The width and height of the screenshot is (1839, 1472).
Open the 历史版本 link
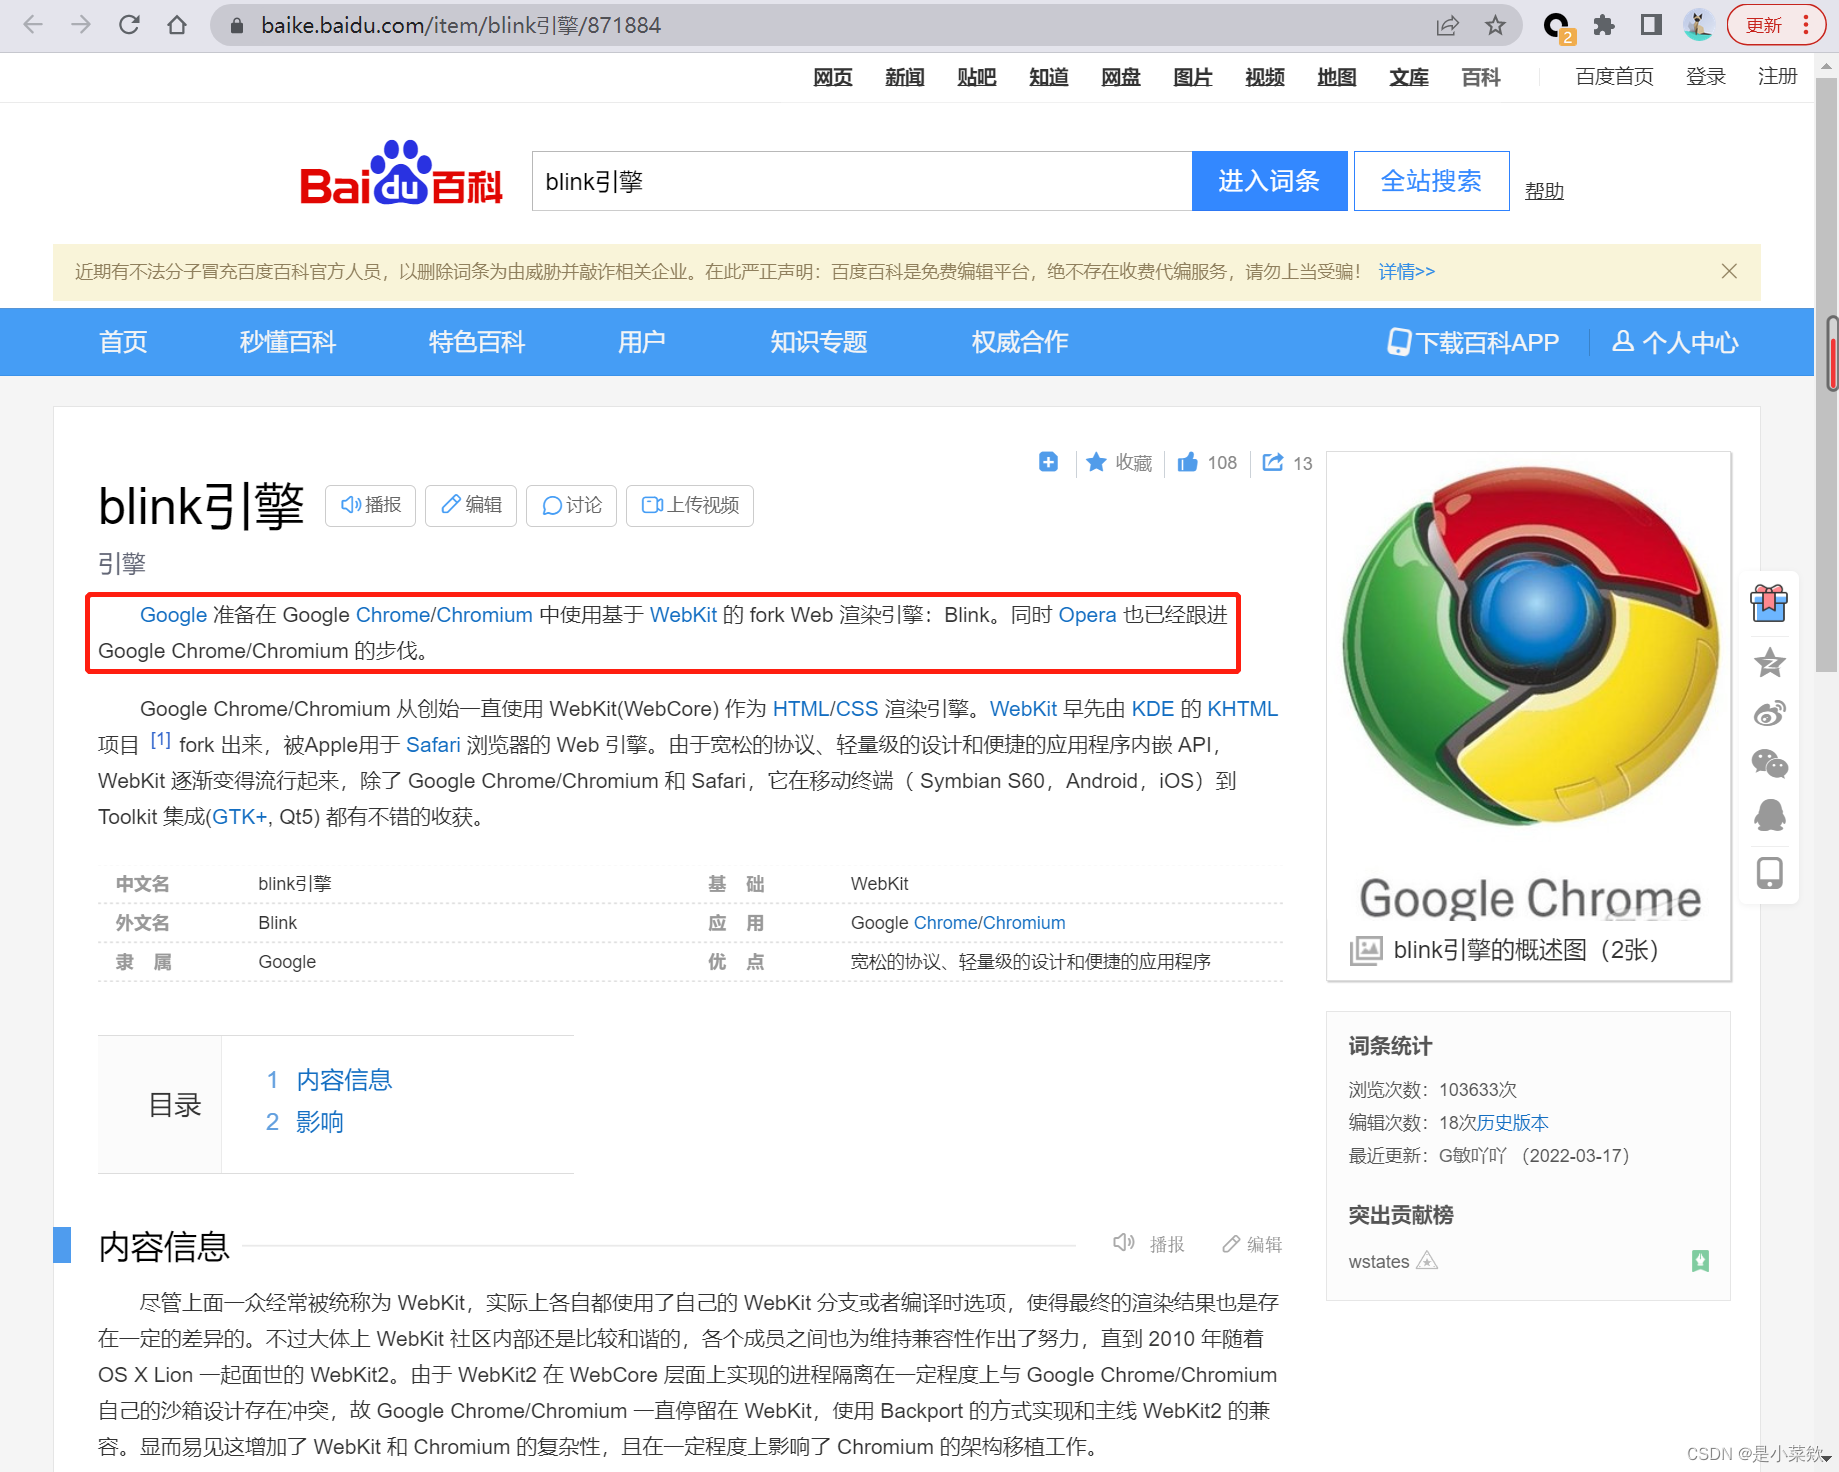pos(1513,1122)
